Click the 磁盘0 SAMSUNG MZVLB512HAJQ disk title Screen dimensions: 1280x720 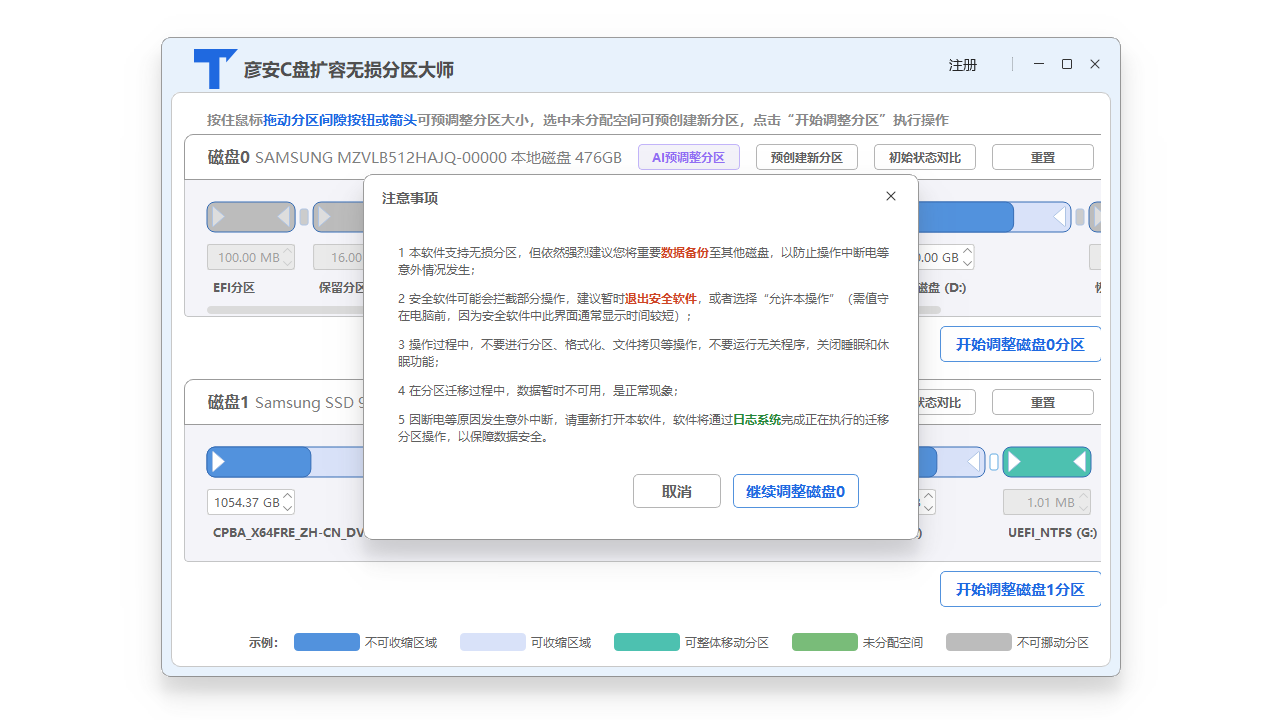click(415, 157)
